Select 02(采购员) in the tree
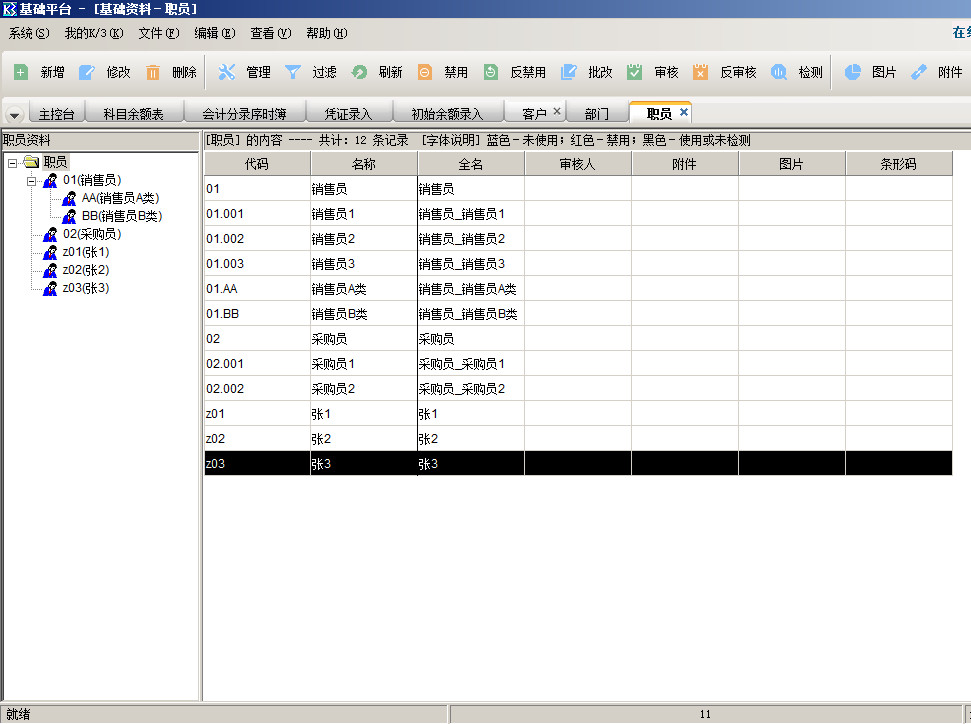This screenshot has height=724, width=971. click(91, 234)
